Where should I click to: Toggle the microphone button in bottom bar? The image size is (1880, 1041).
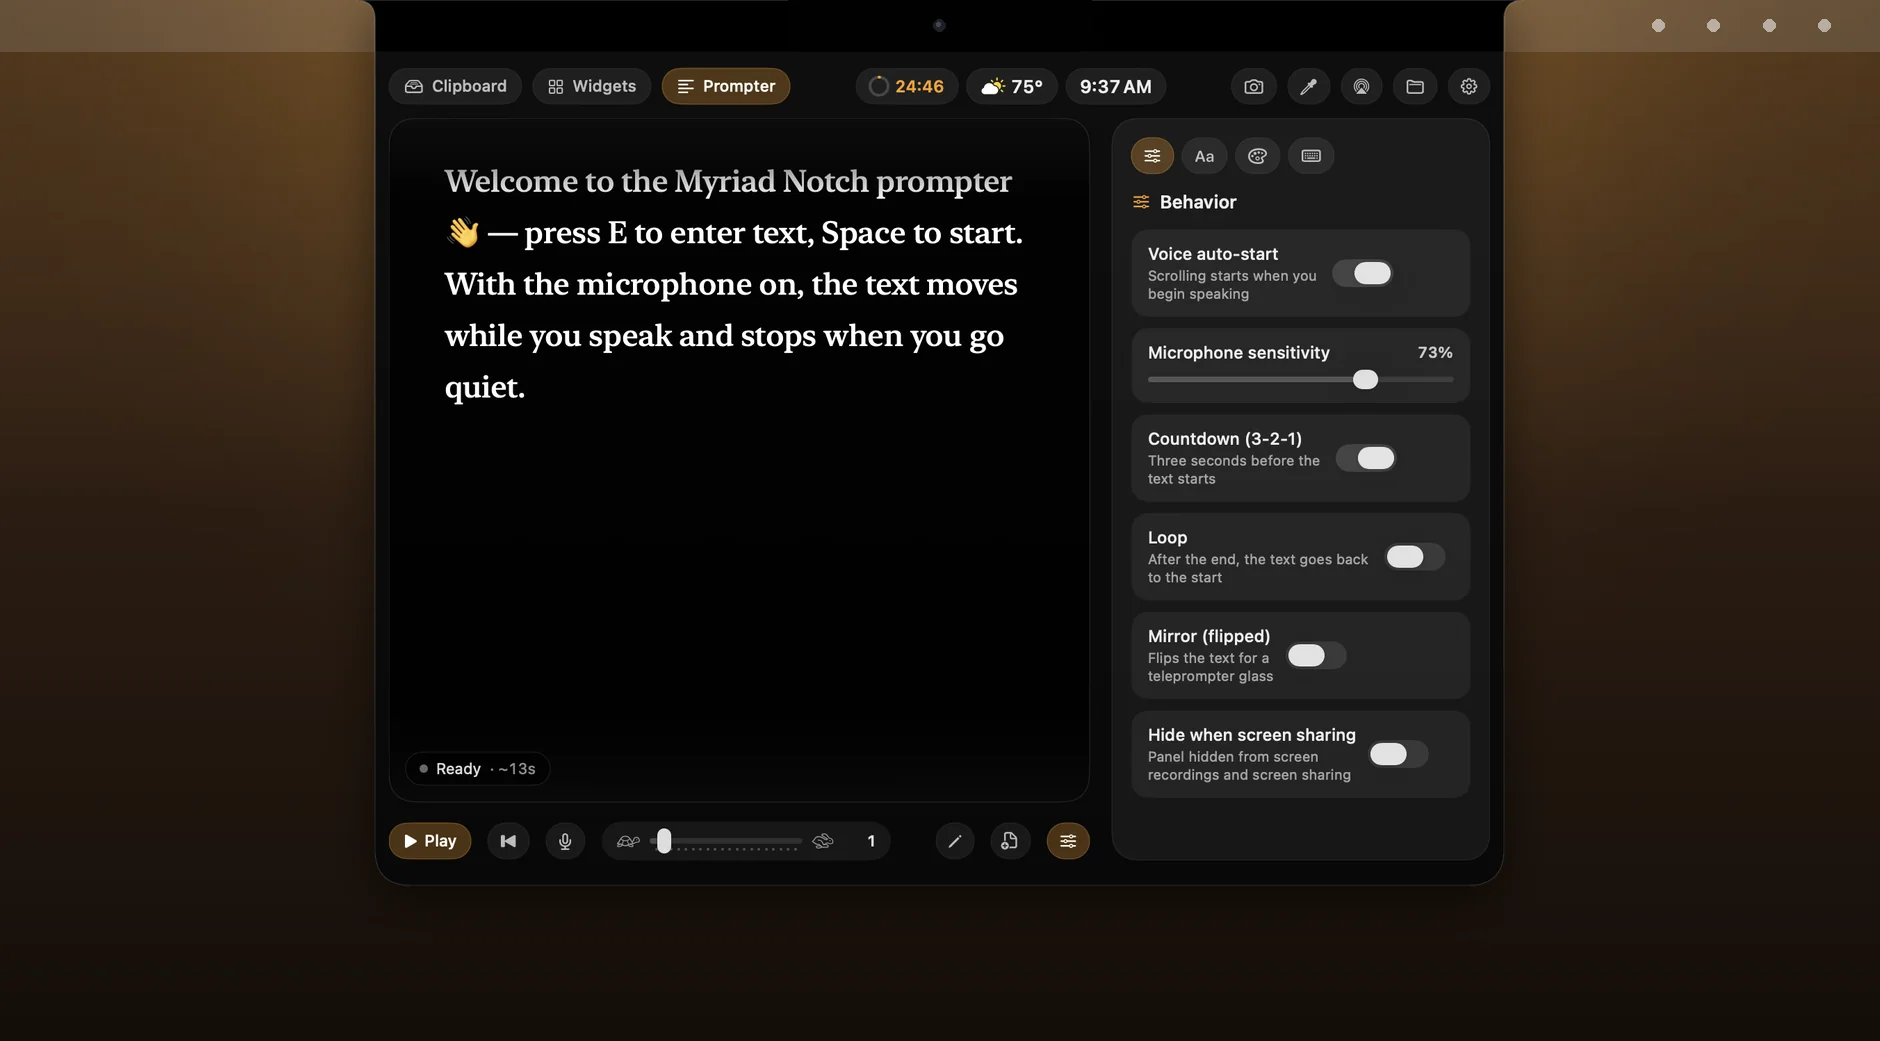point(565,841)
